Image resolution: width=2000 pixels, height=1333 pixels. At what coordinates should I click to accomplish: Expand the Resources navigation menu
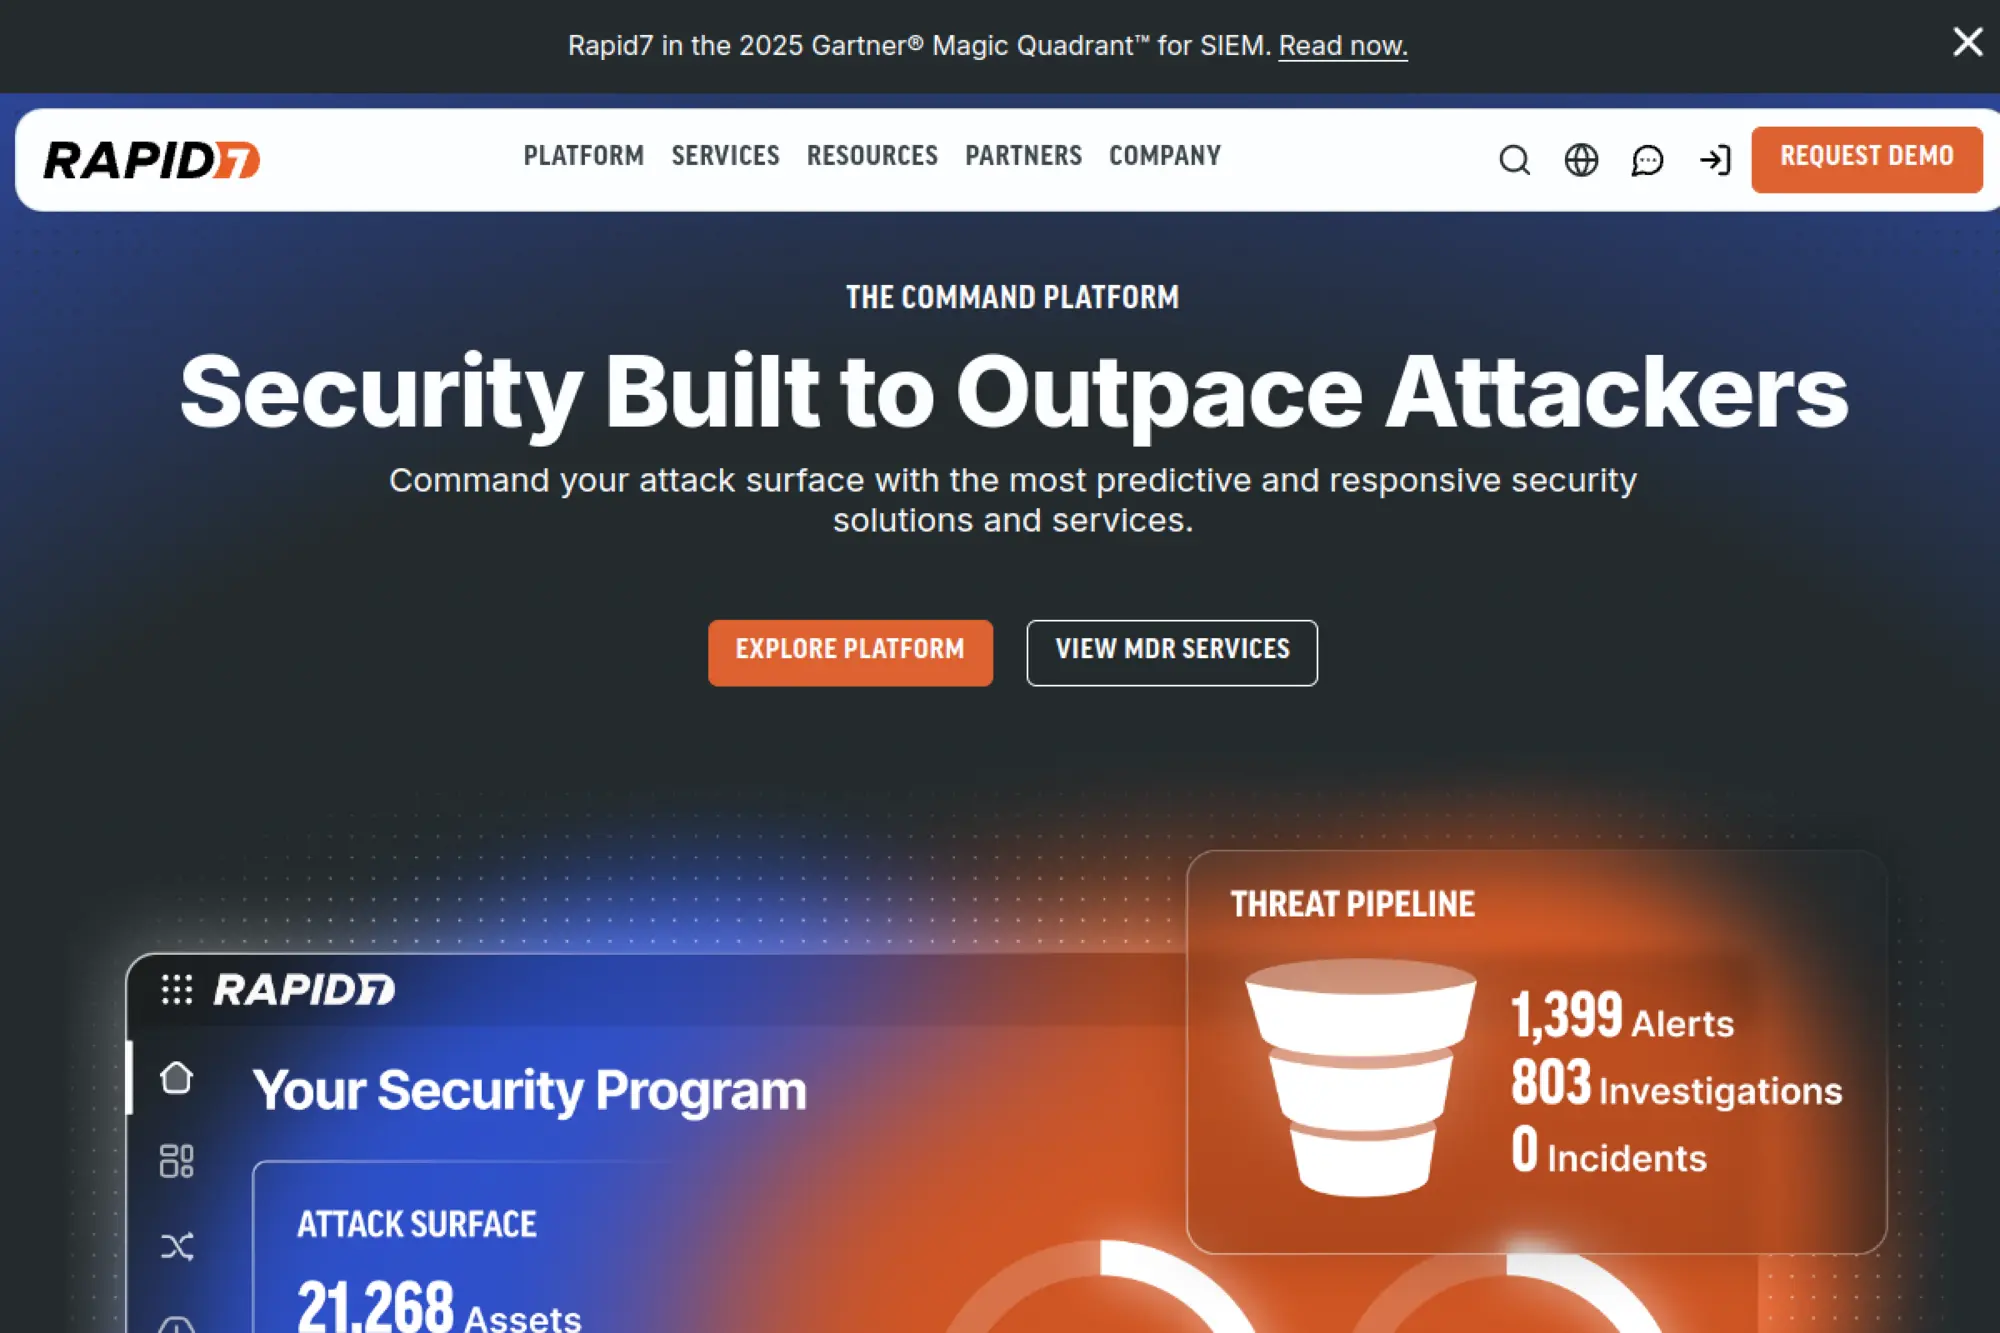pyautogui.click(x=872, y=156)
